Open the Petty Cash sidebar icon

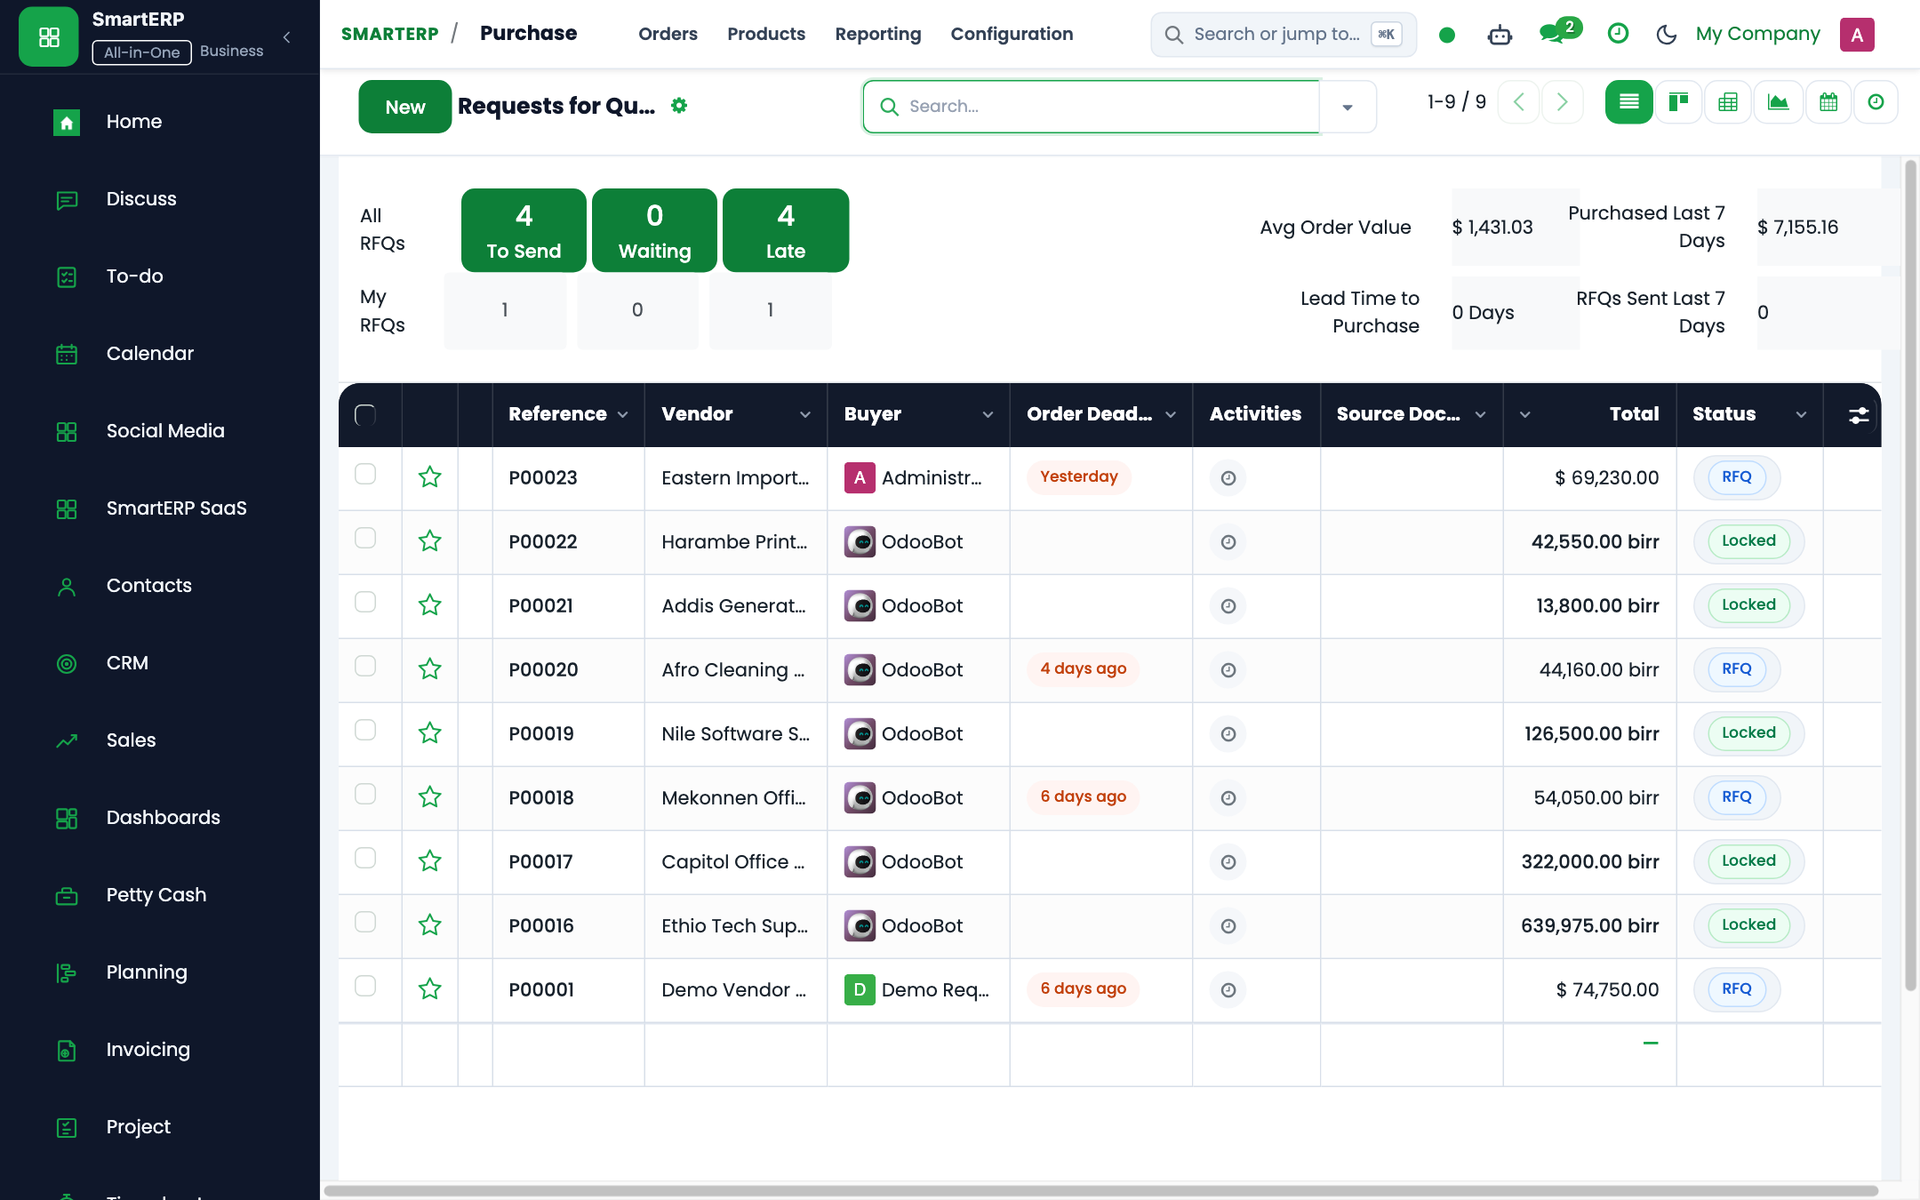coord(66,895)
